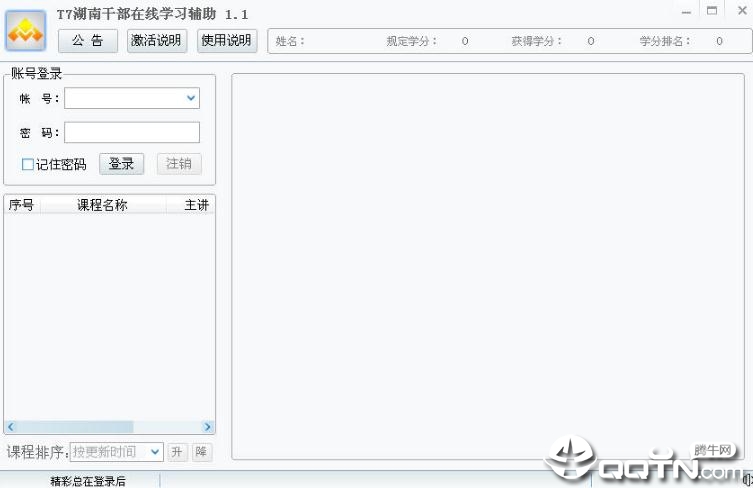Click the 降 descending sort button
Viewport: 753px width, 488px height.
[202, 452]
